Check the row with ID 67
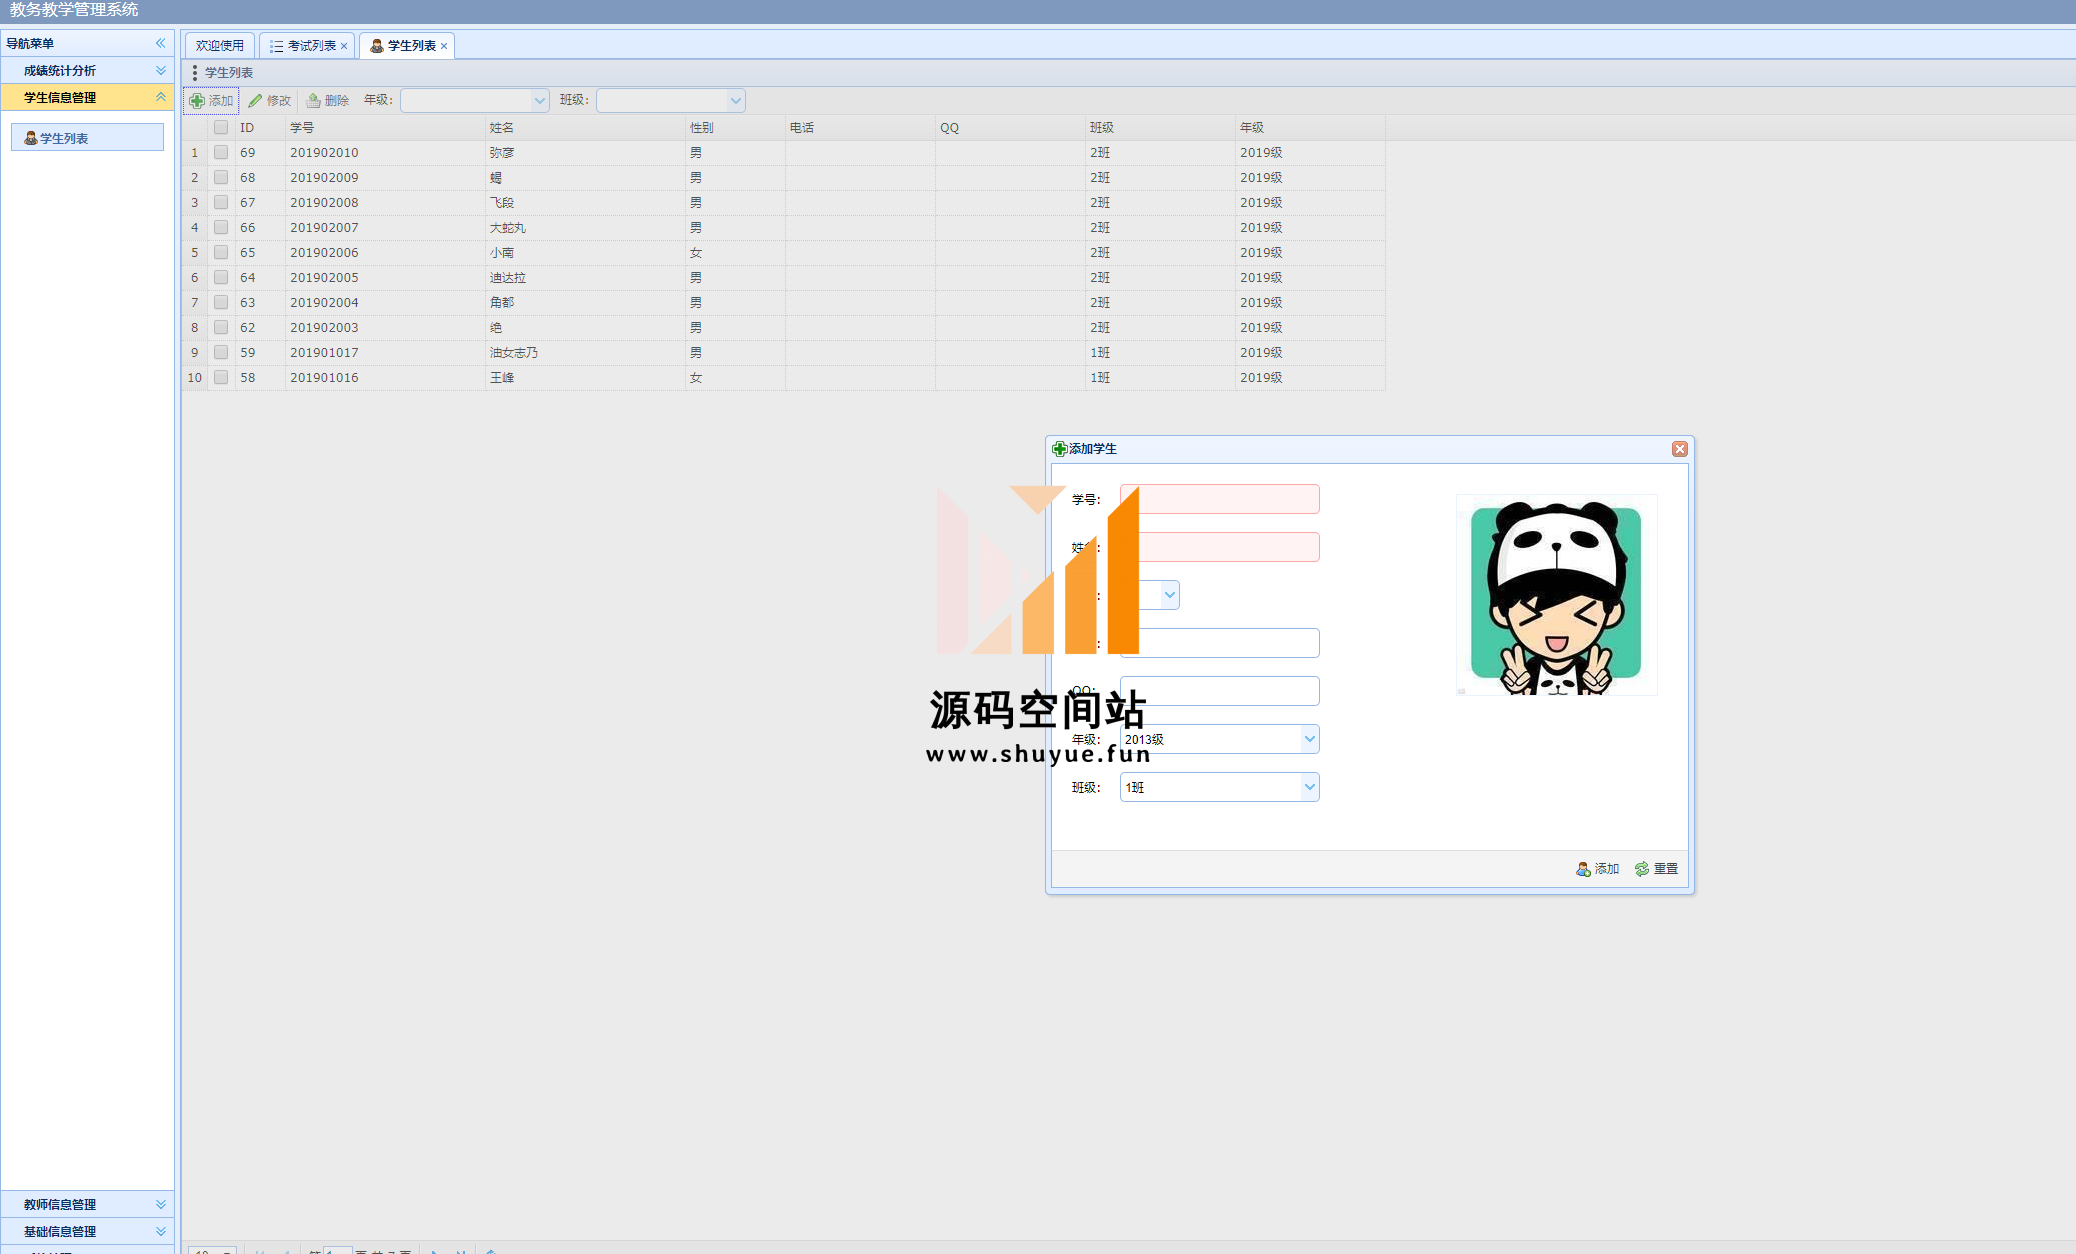This screenshot has width=2076, height=1254. click(221, 203)
